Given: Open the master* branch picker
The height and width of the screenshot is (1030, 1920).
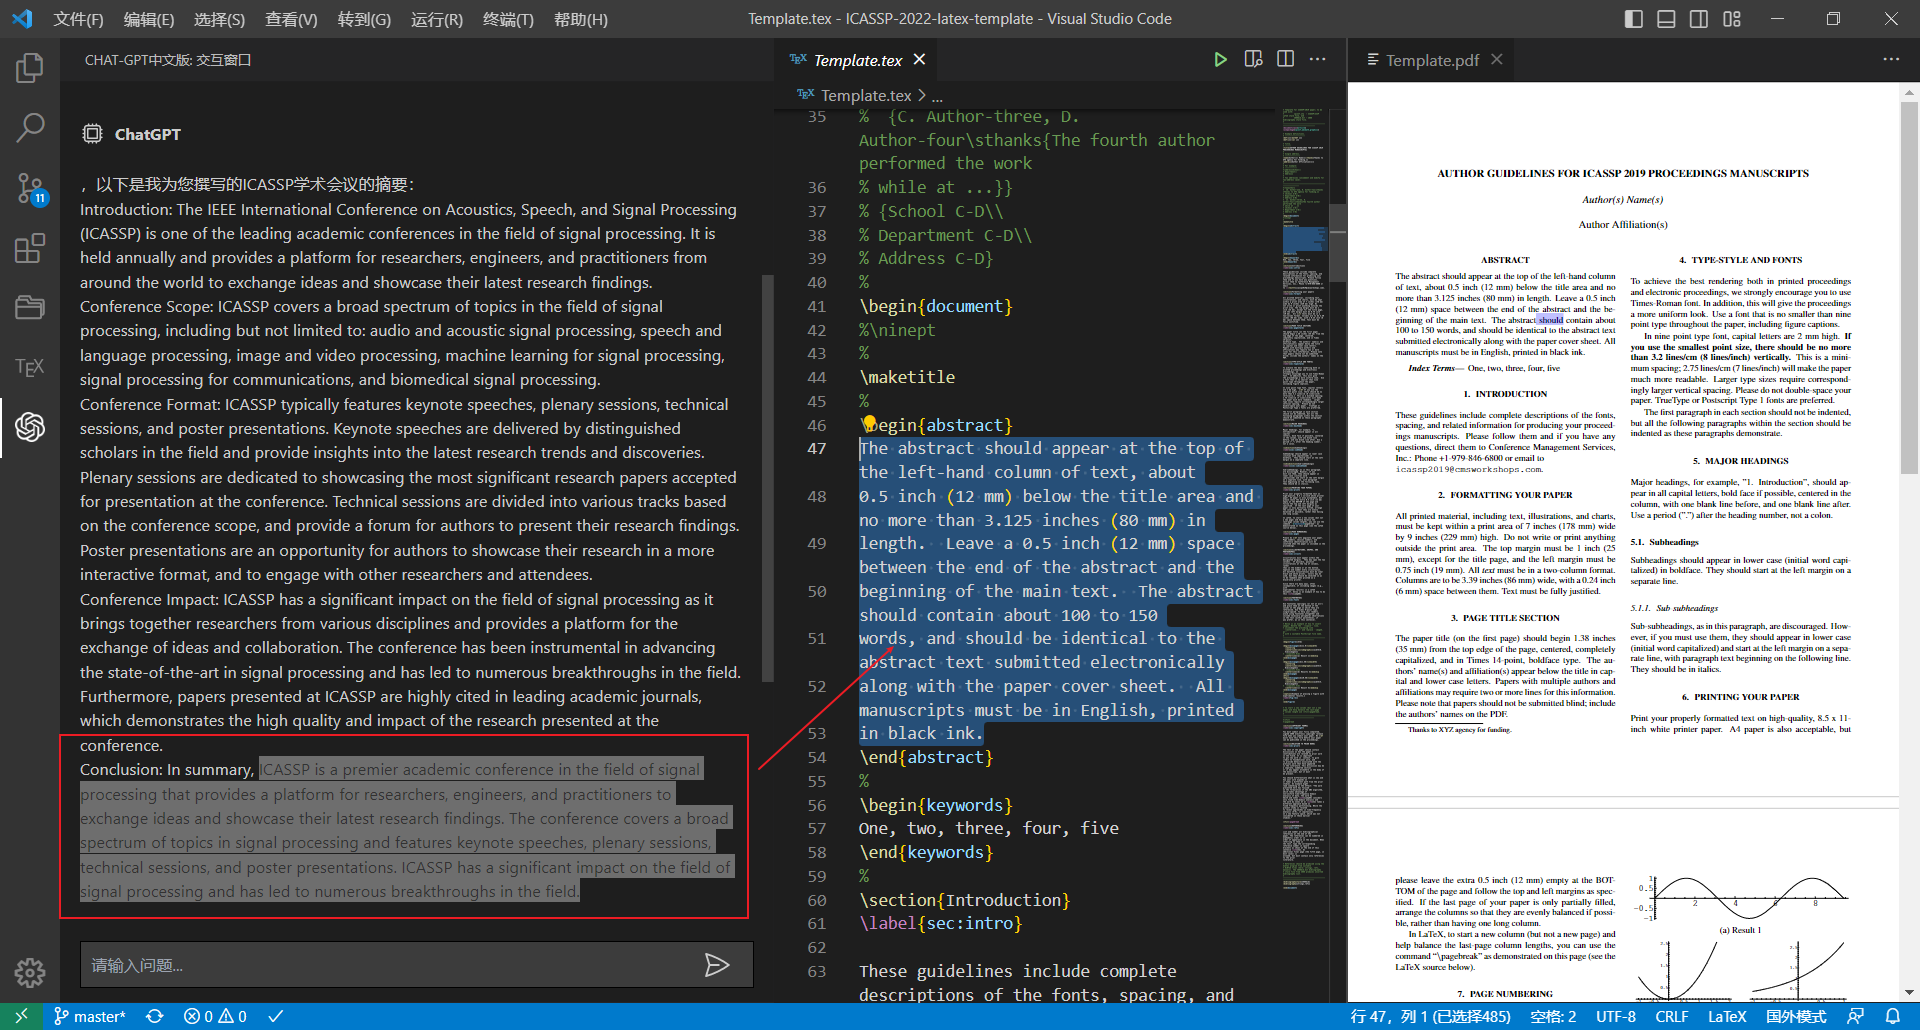Looking at the screenshot, I should pyautogui.click(x=90, y=1016).
